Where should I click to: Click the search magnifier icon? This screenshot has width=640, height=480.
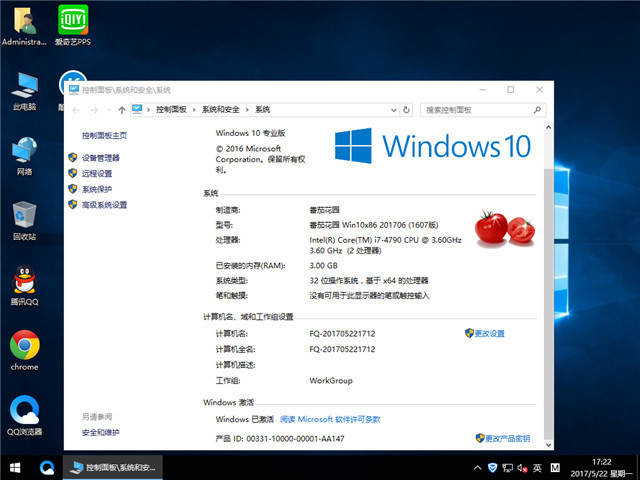pos(537,110)
